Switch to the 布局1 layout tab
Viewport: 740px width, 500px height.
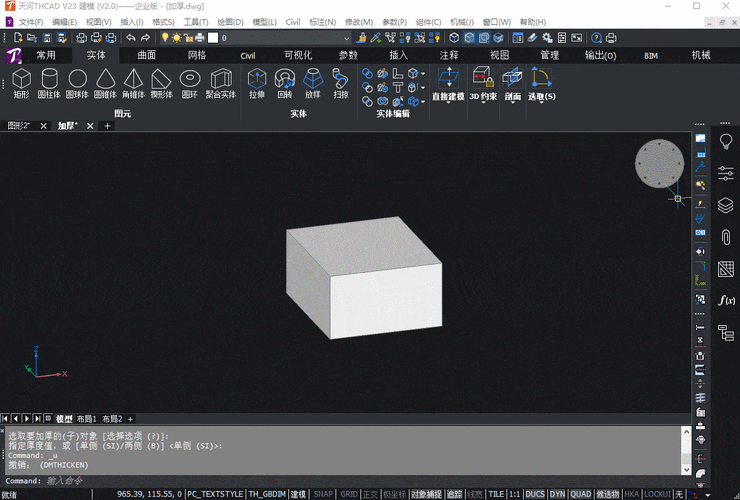tap(87, 418)
